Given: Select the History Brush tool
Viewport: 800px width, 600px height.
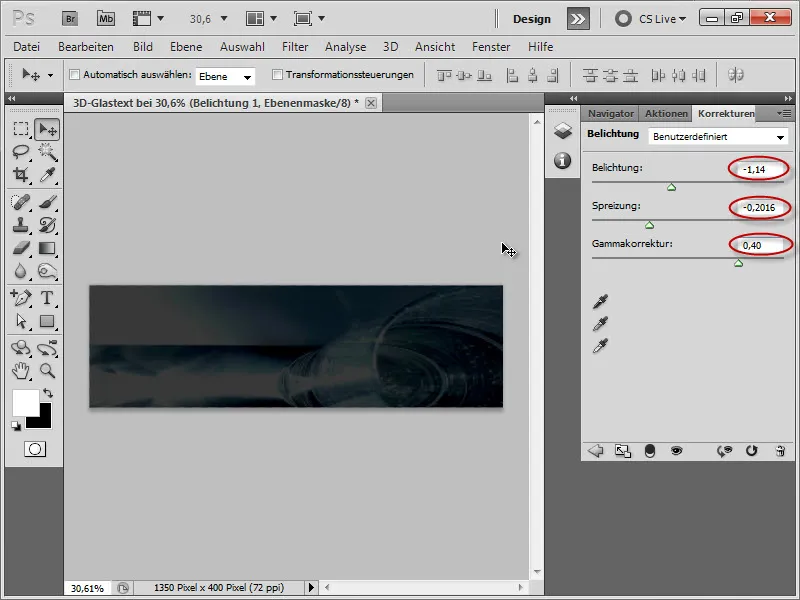Looking at the screenshot, I should pyautogui.click(x=47, y=225).
